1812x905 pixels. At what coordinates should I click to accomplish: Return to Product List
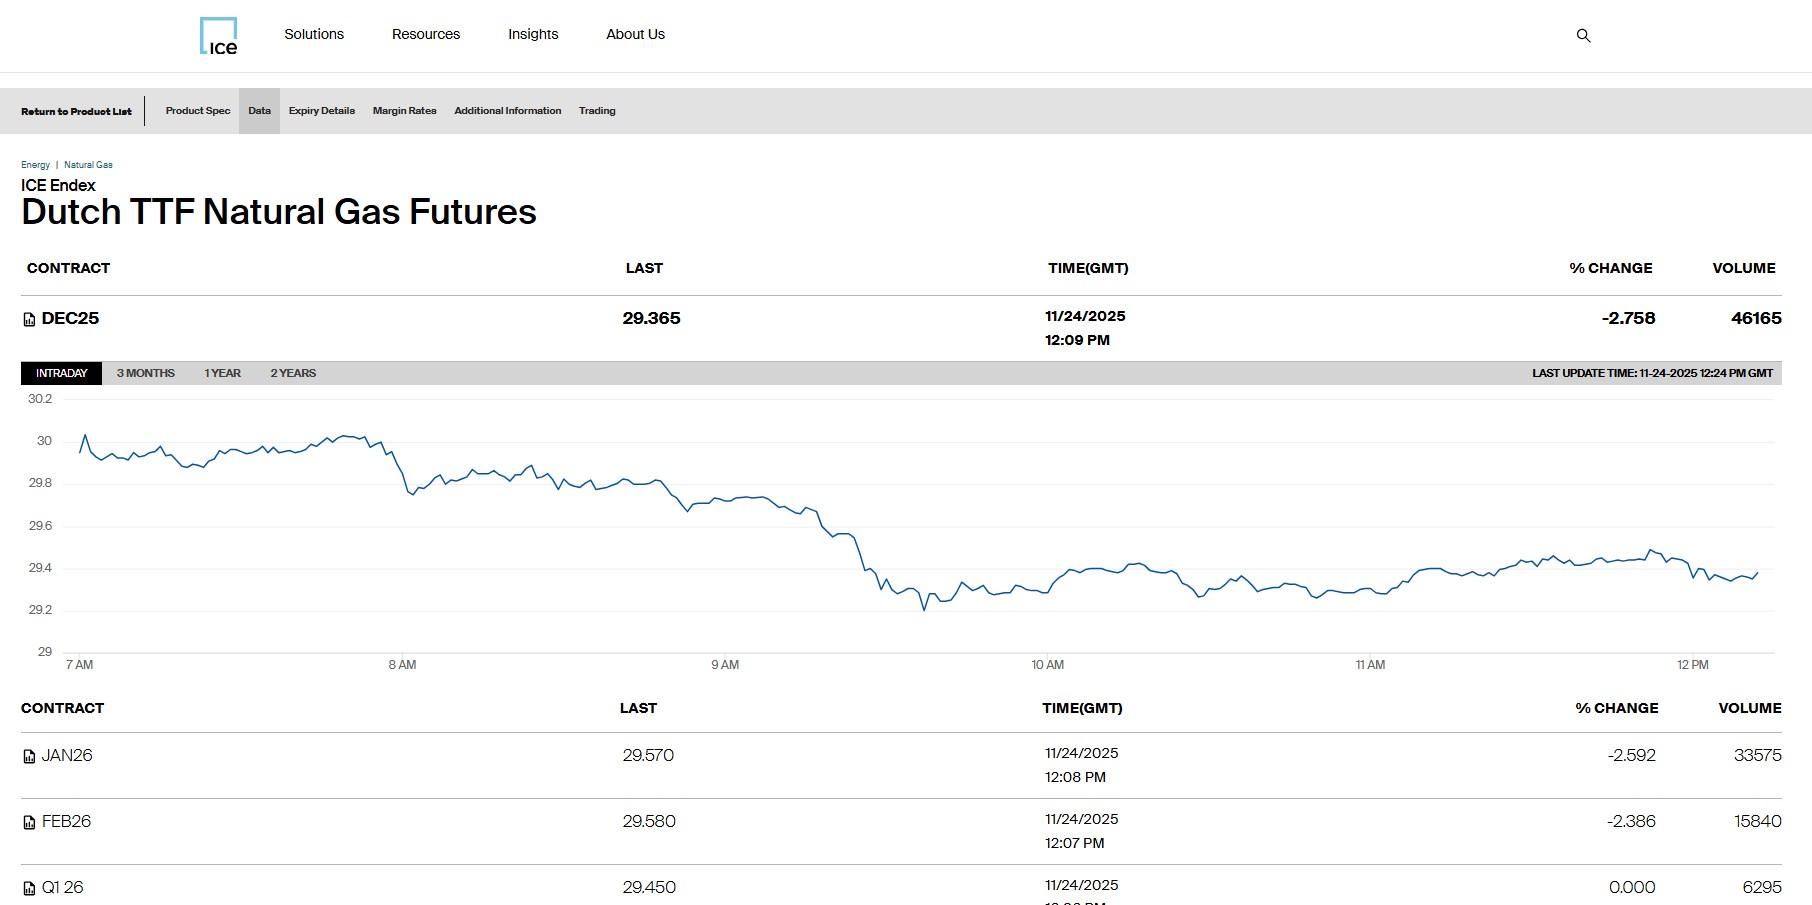click(76, 111)
